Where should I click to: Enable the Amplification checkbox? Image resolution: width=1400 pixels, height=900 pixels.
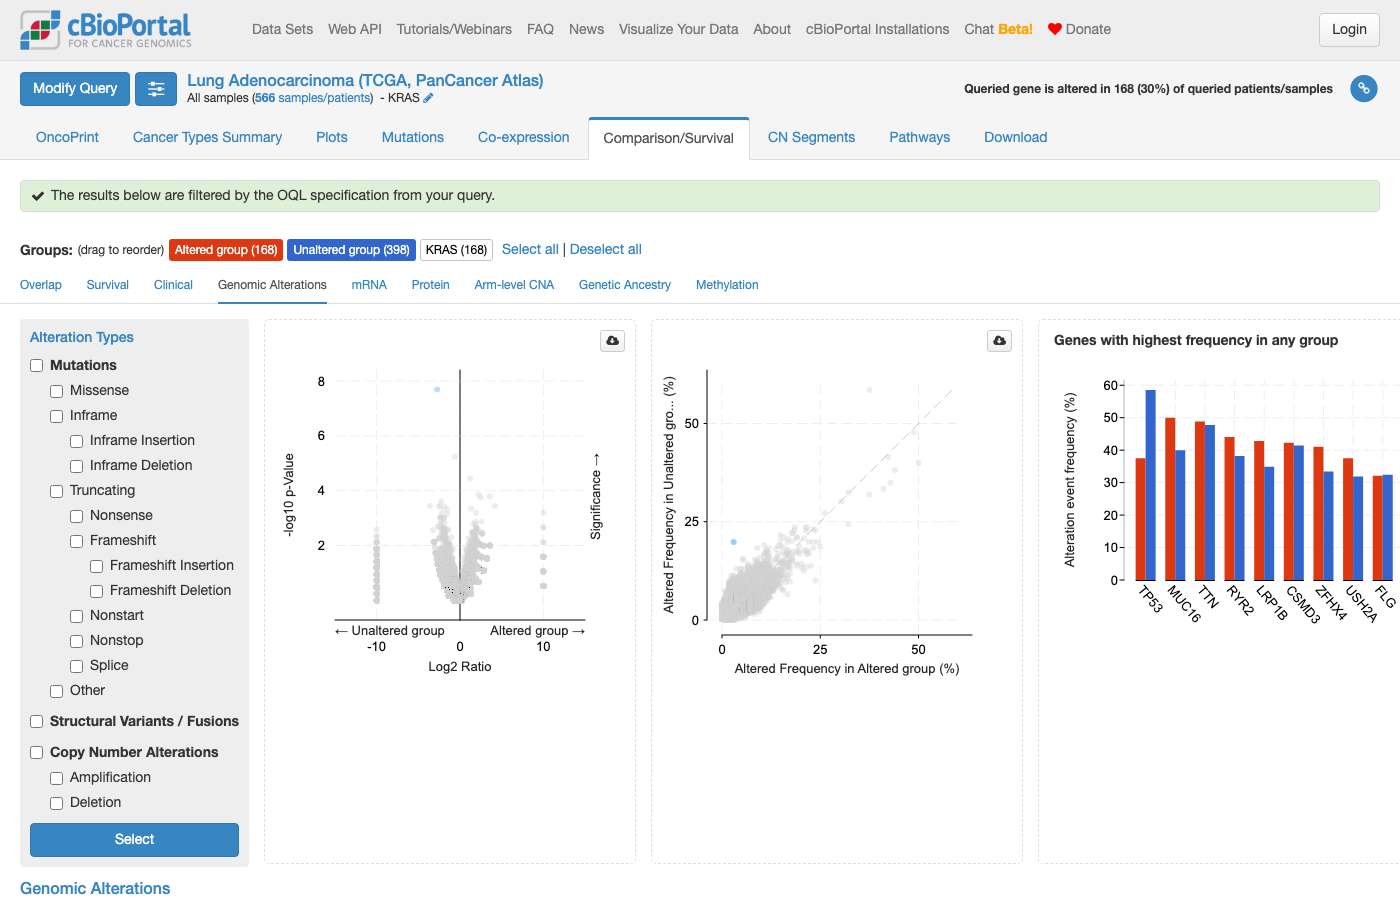tap(57, 778)
